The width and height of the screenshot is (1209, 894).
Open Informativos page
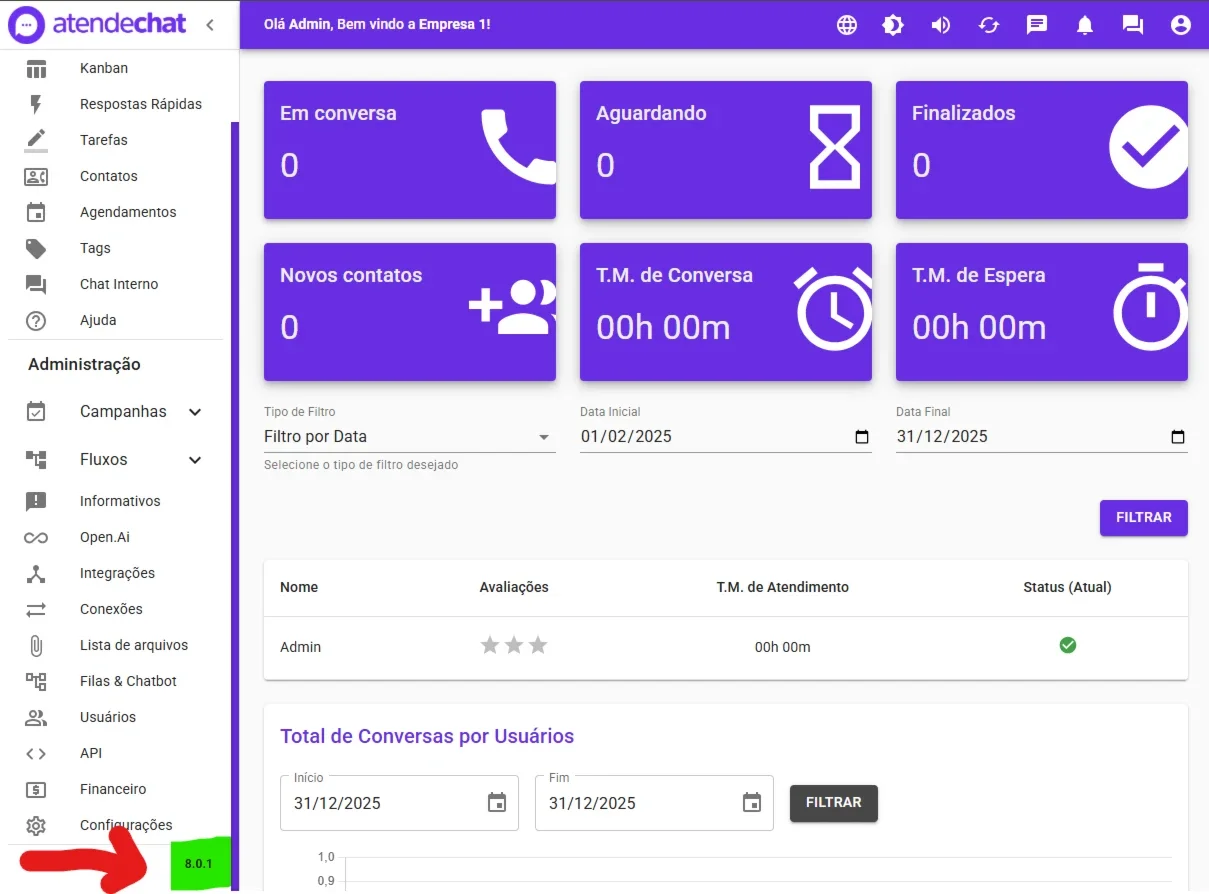120,501
